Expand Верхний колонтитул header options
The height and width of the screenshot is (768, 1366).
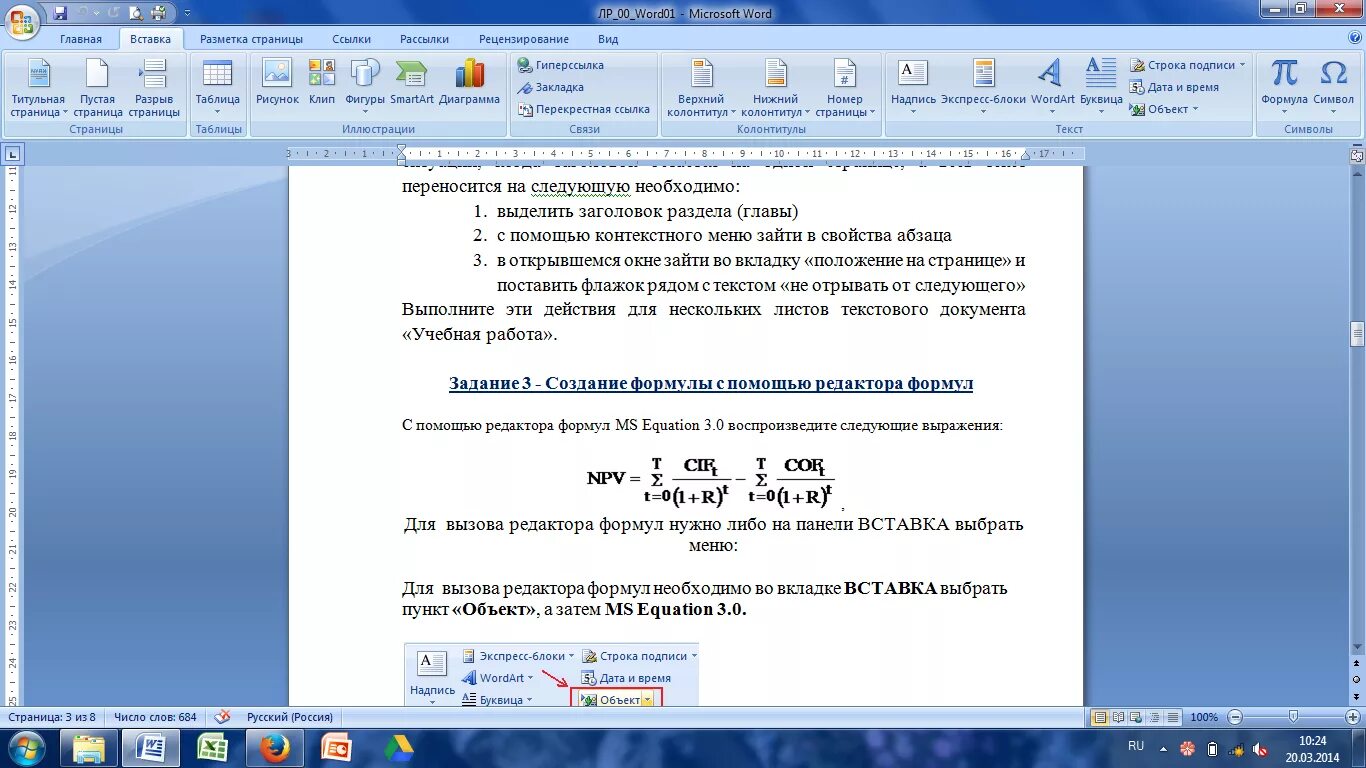(701, 88)
